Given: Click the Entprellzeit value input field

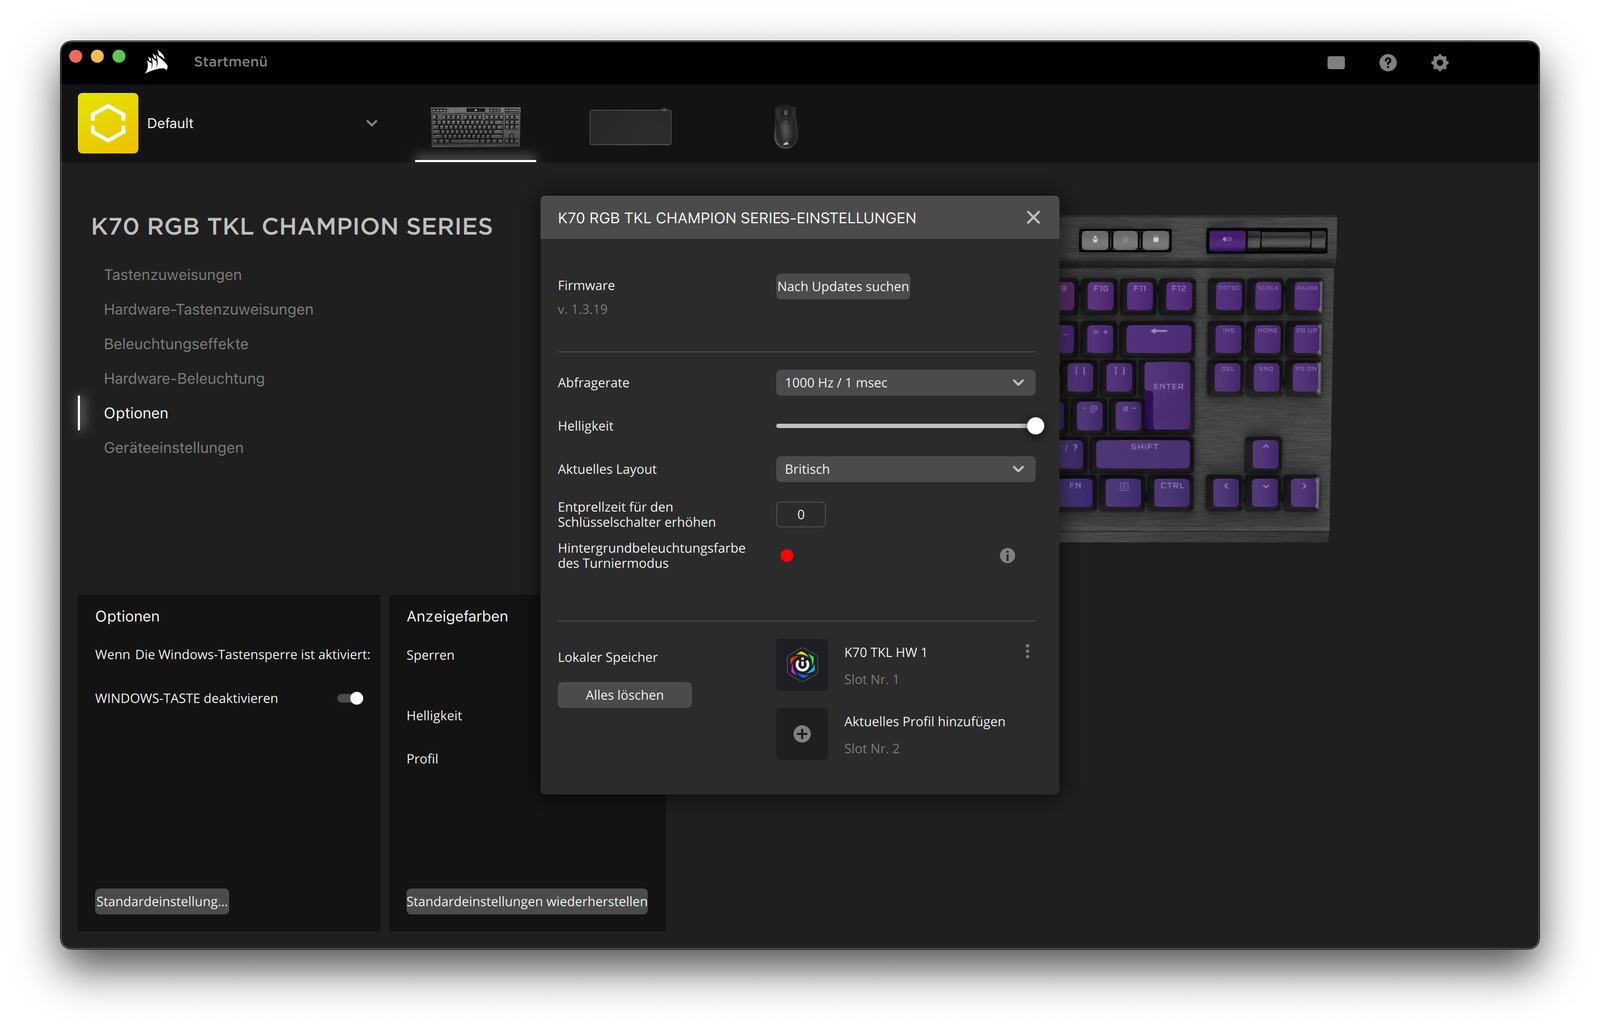Looking at the screenshot, I should click(801, 515).
